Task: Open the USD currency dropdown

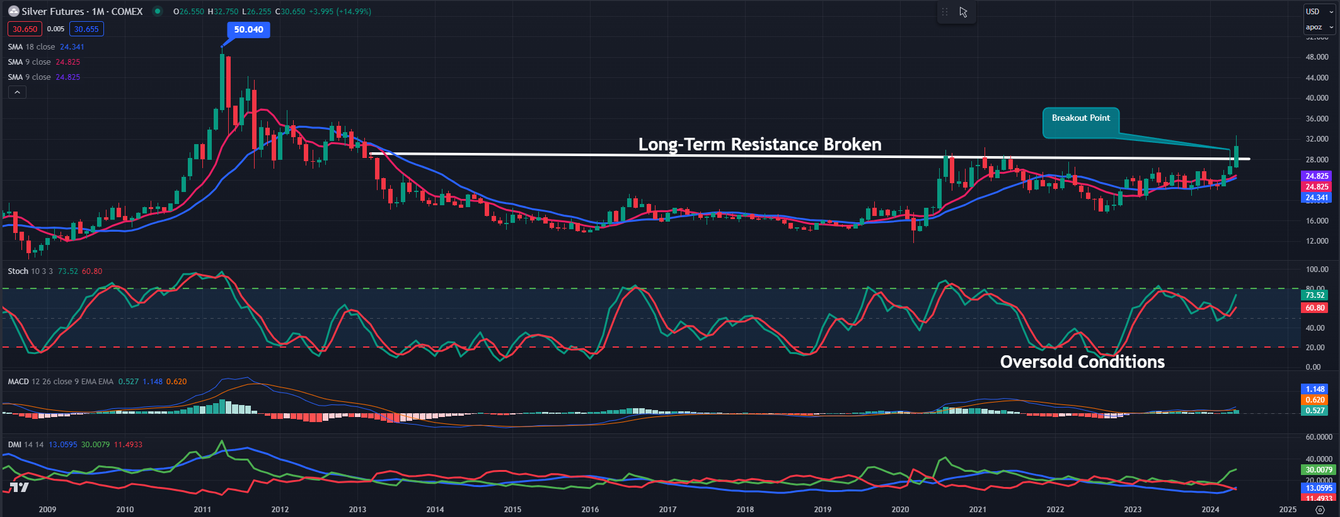Action: [x=1313, y=11]
